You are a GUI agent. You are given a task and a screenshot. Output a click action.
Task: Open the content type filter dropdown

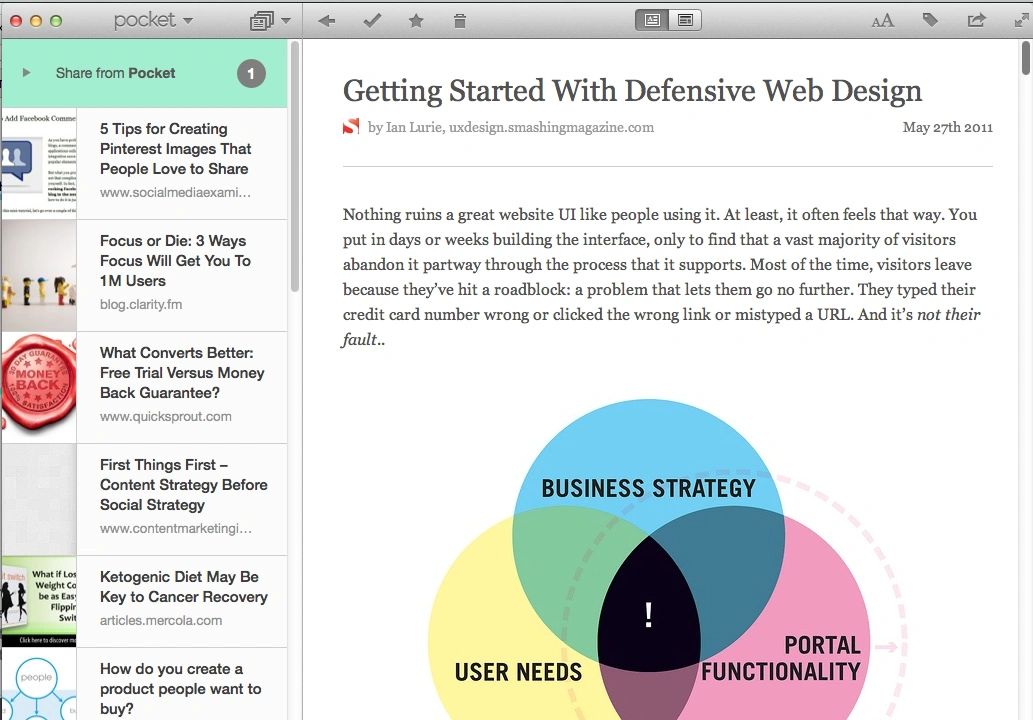tap(270, 20)
